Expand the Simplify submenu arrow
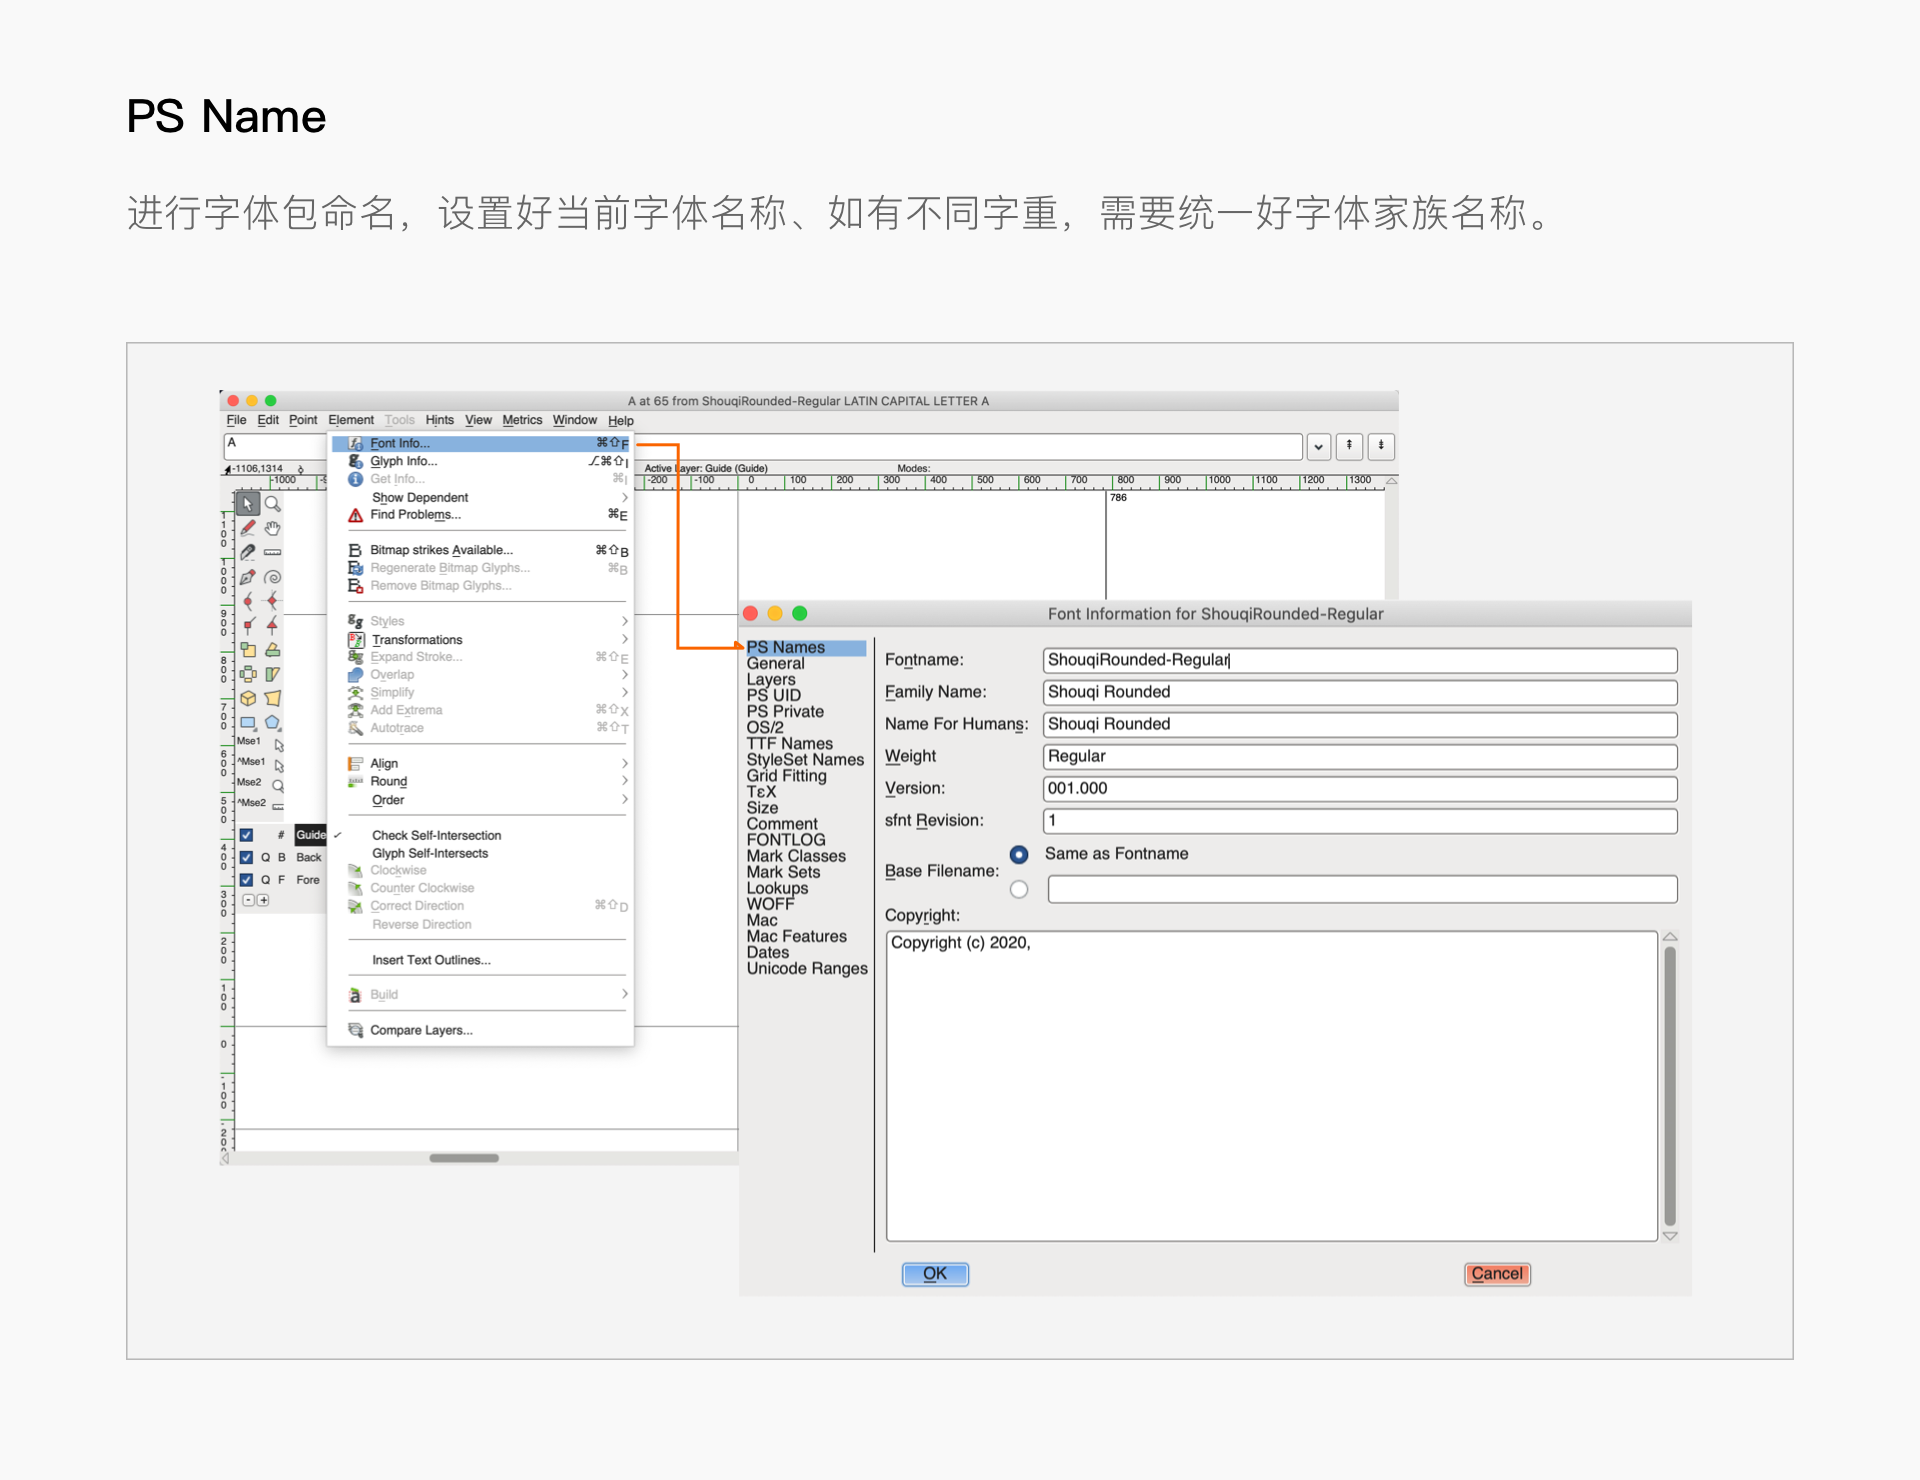The height and width of the screenshot is (1480, 1920). tap(625, 692)
